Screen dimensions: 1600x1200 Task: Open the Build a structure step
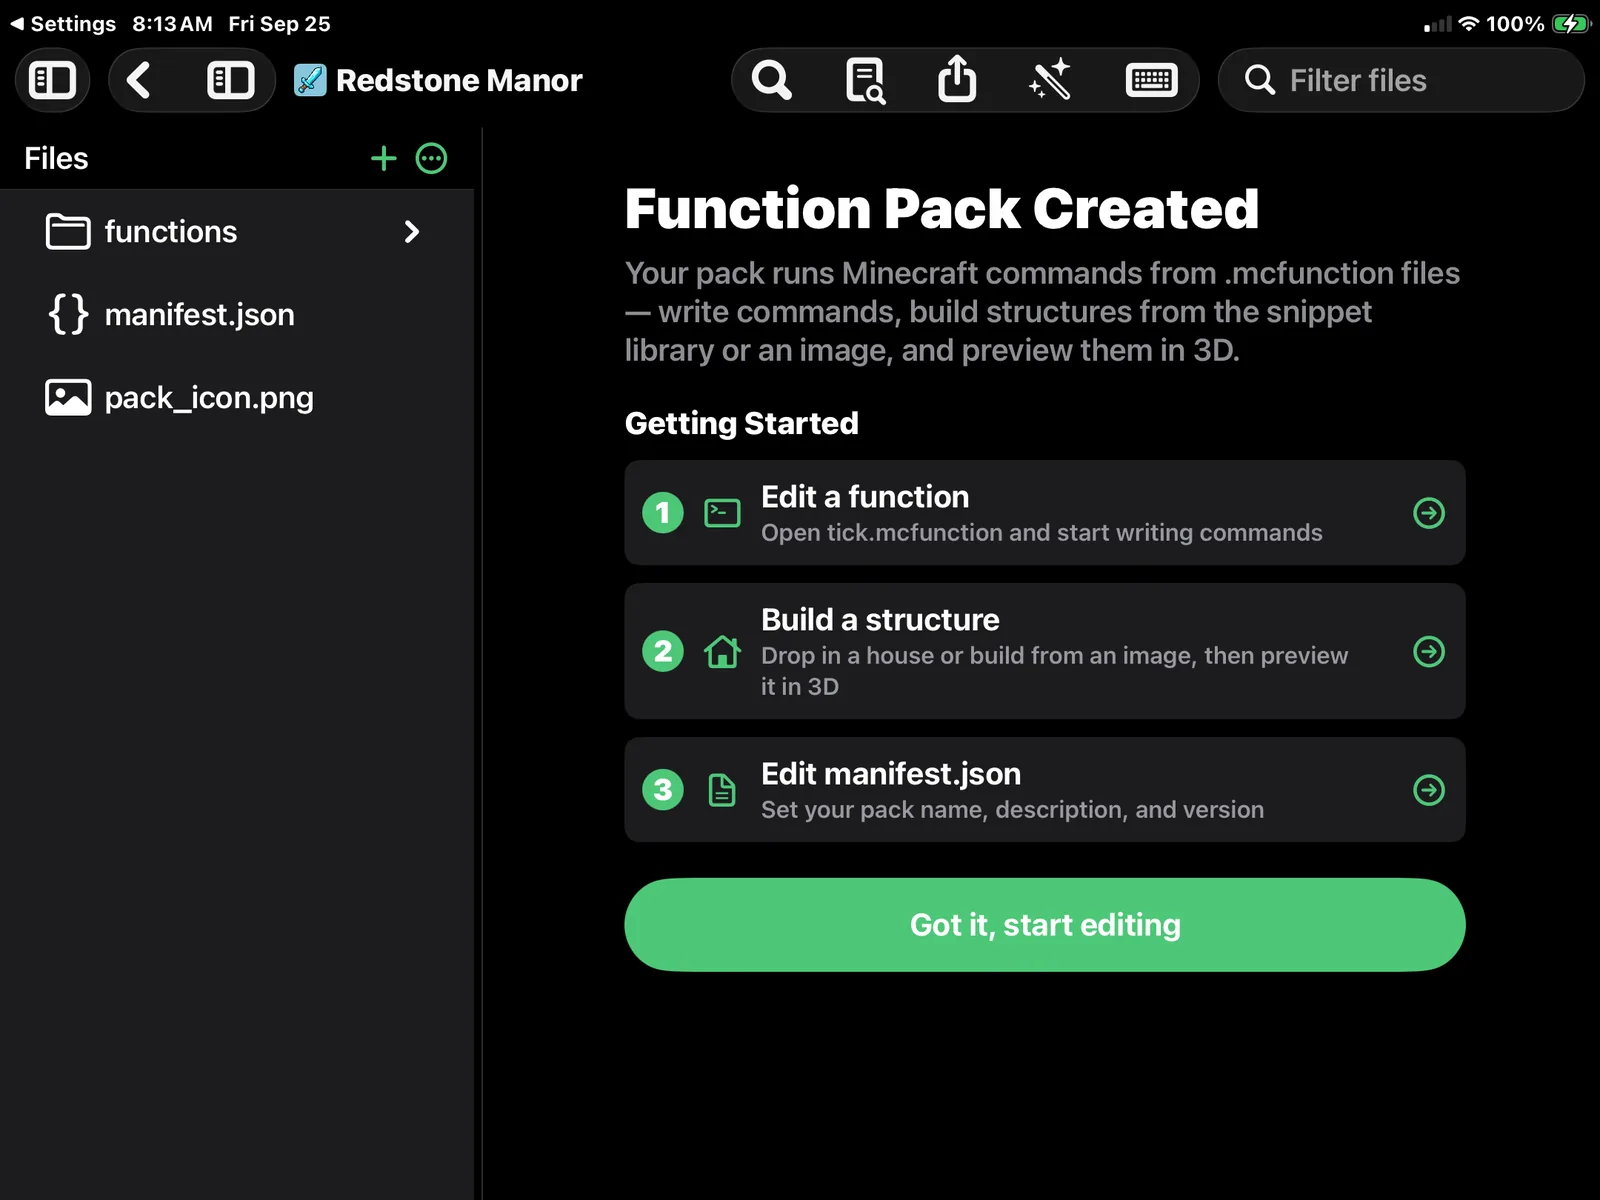[1045, 652]
